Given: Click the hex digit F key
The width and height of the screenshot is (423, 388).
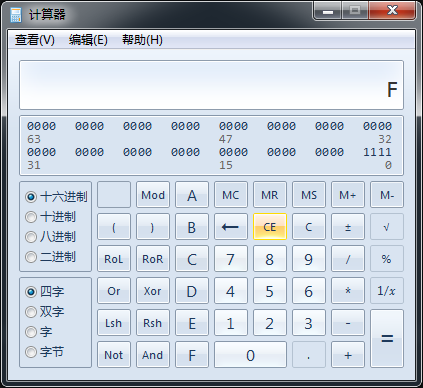Looking at the screenshot, I should 192,355.
